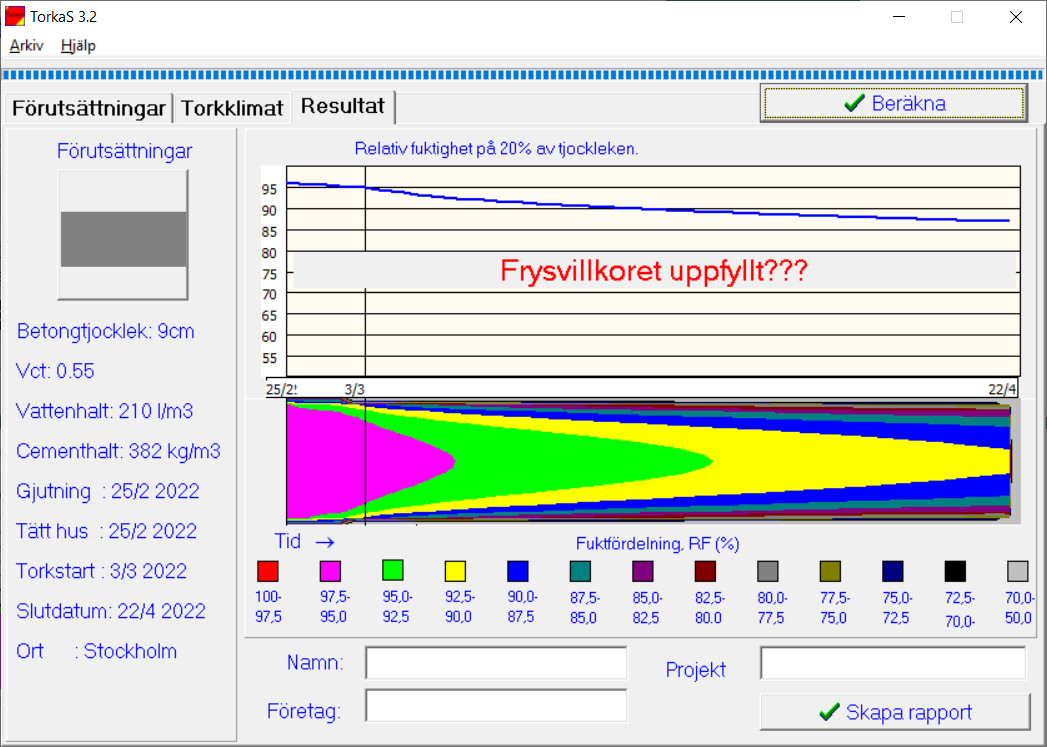1047x747 pixels.
Task: Click the 'Tätt hus : 25/2 2022' text
Action: 106,531
